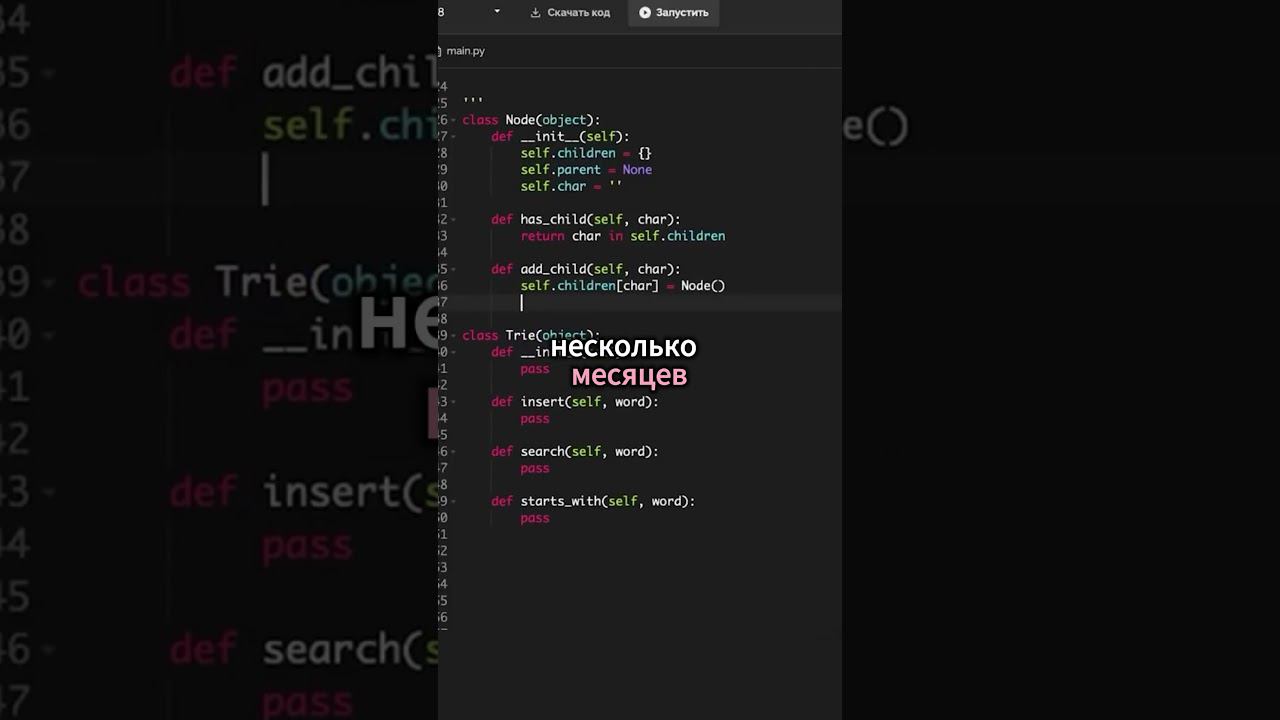Viewport: 1280px width, 720px height.
Task: Click "def search(self, word):" line
Action: coord(575,452)
